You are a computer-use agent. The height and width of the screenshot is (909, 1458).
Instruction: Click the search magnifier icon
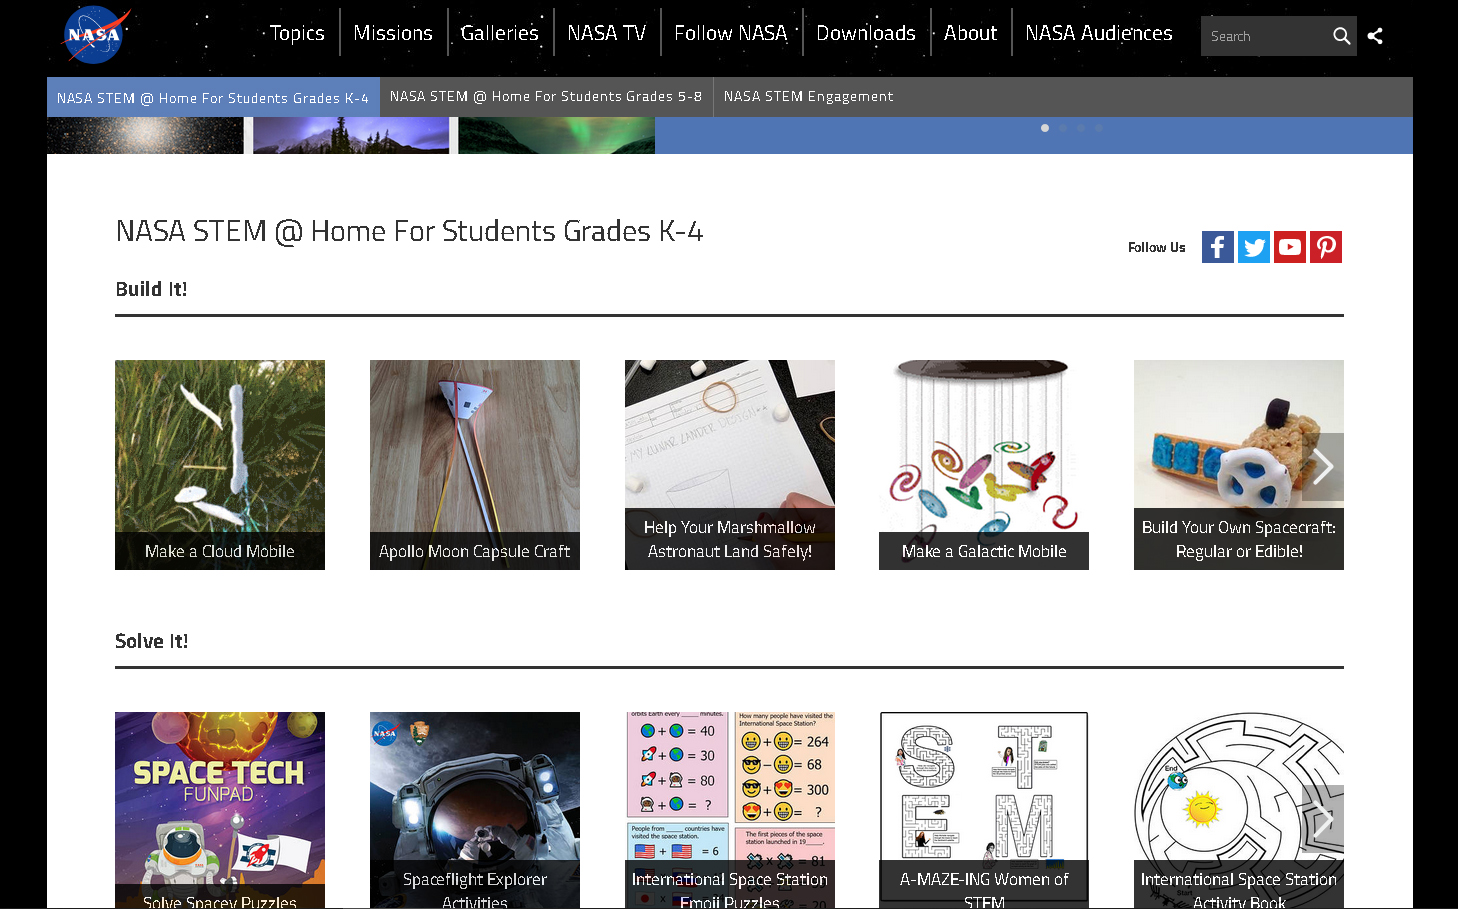coord(1341,36)
